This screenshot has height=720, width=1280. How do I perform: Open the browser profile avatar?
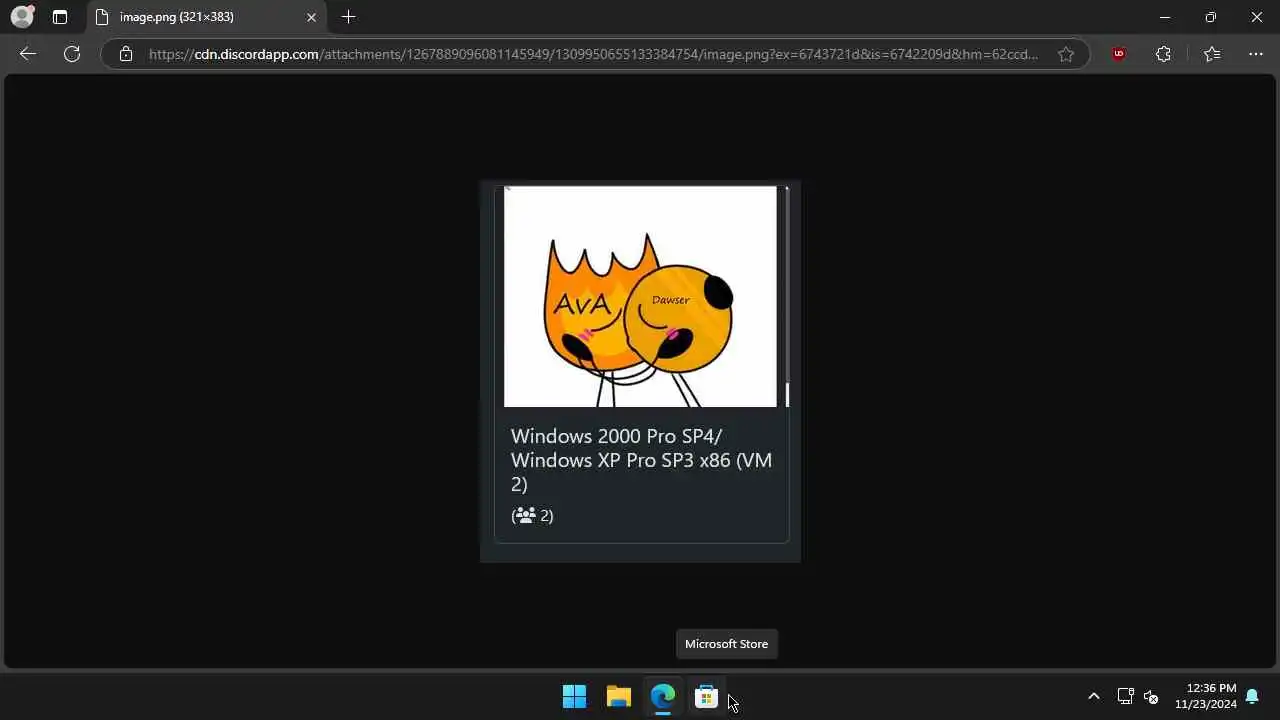22,17
